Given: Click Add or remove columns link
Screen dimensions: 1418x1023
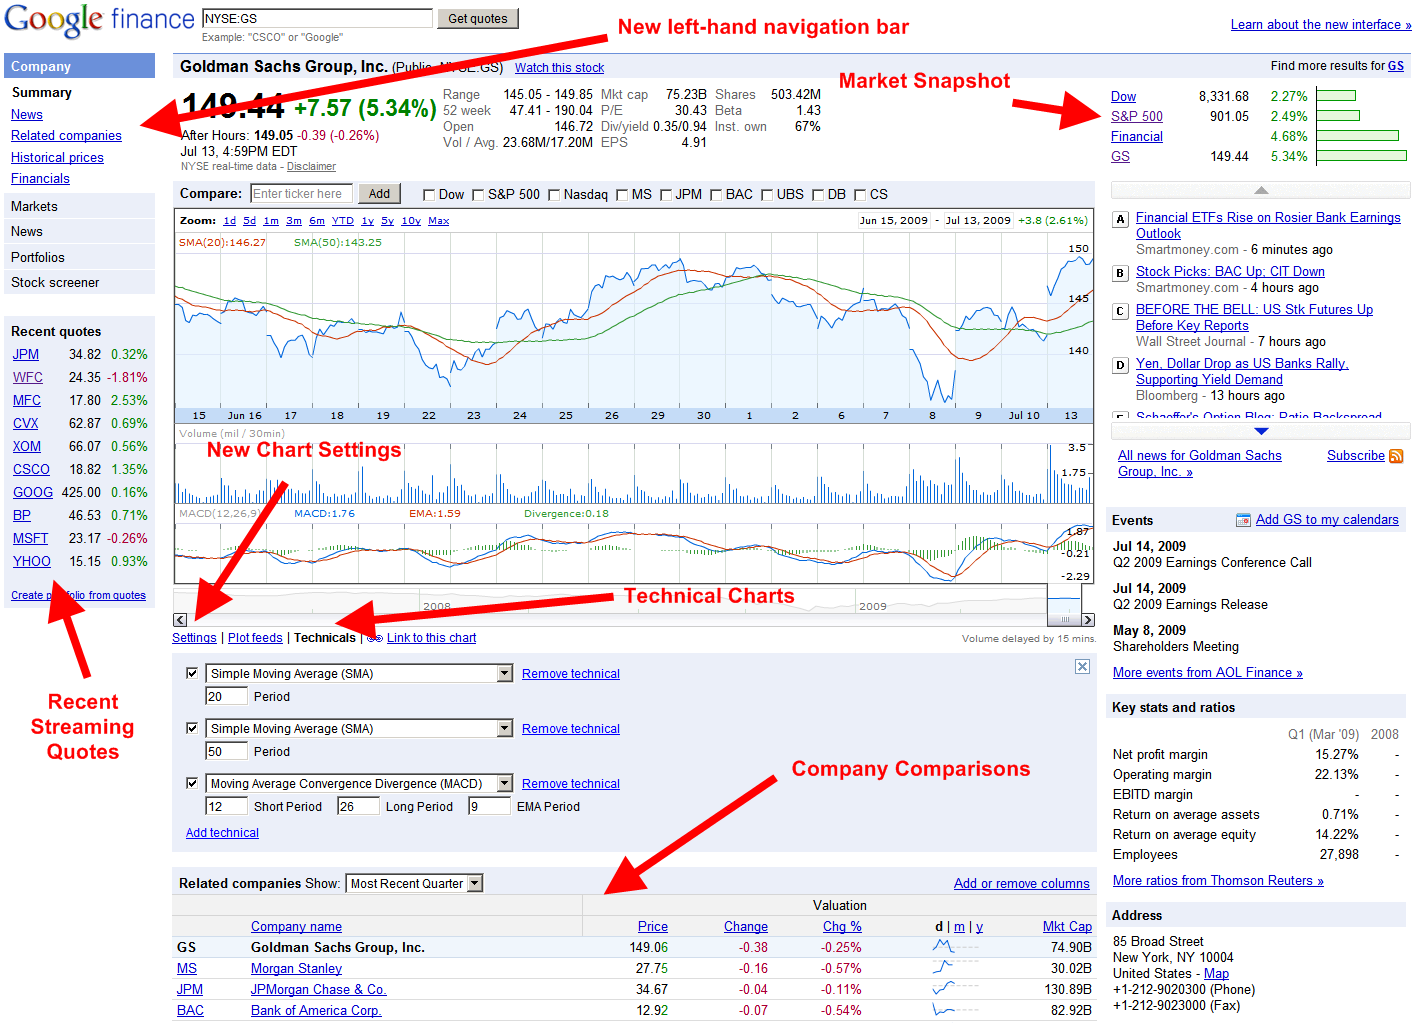Looking at the screenshot, I should [1022, 883].
